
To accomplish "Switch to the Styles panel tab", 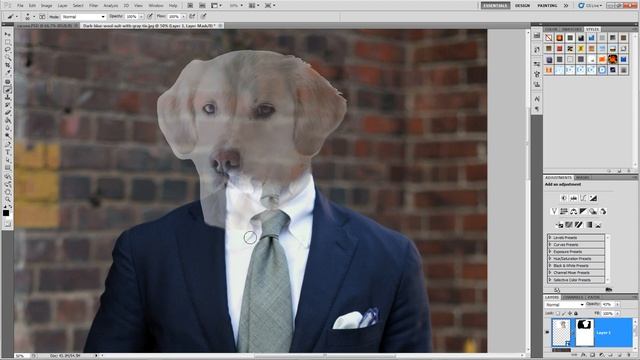I will 592,29.
